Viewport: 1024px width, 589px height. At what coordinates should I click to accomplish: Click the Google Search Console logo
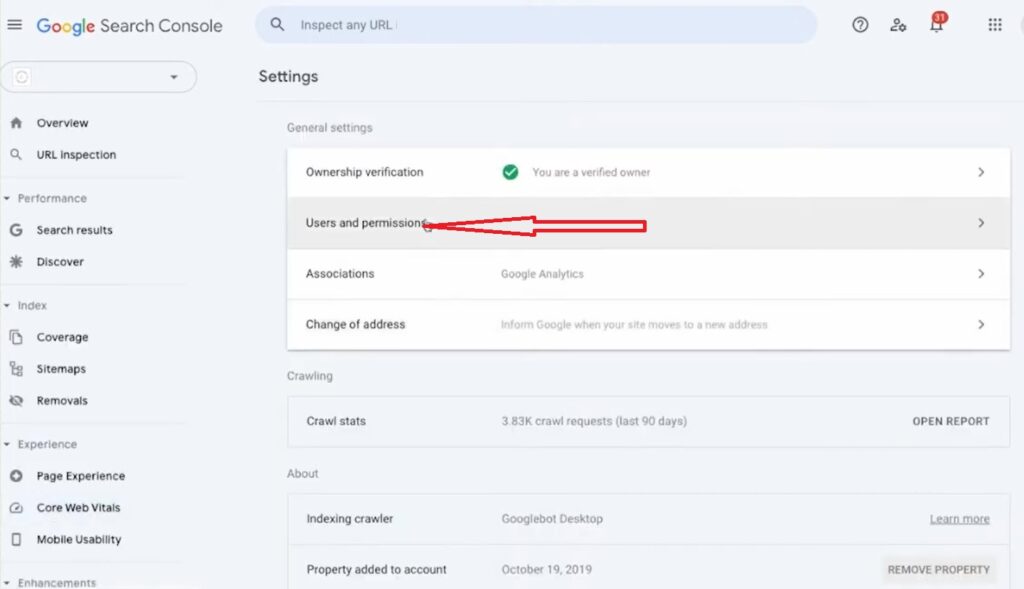[x=129, y=25]
